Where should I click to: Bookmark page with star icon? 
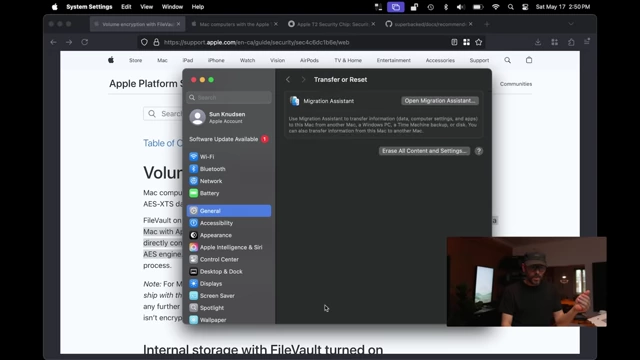tap(479, 42)
